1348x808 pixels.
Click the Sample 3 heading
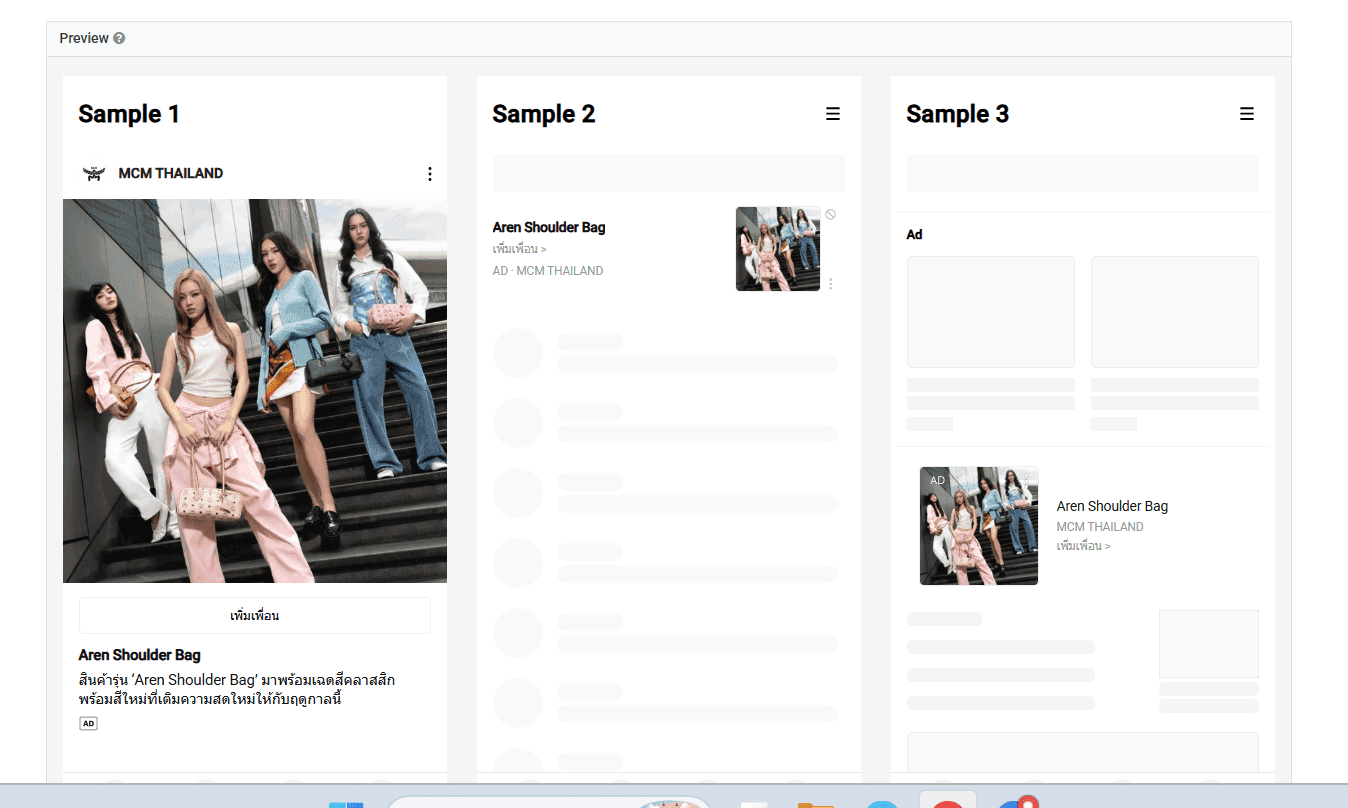coord(958,114)
